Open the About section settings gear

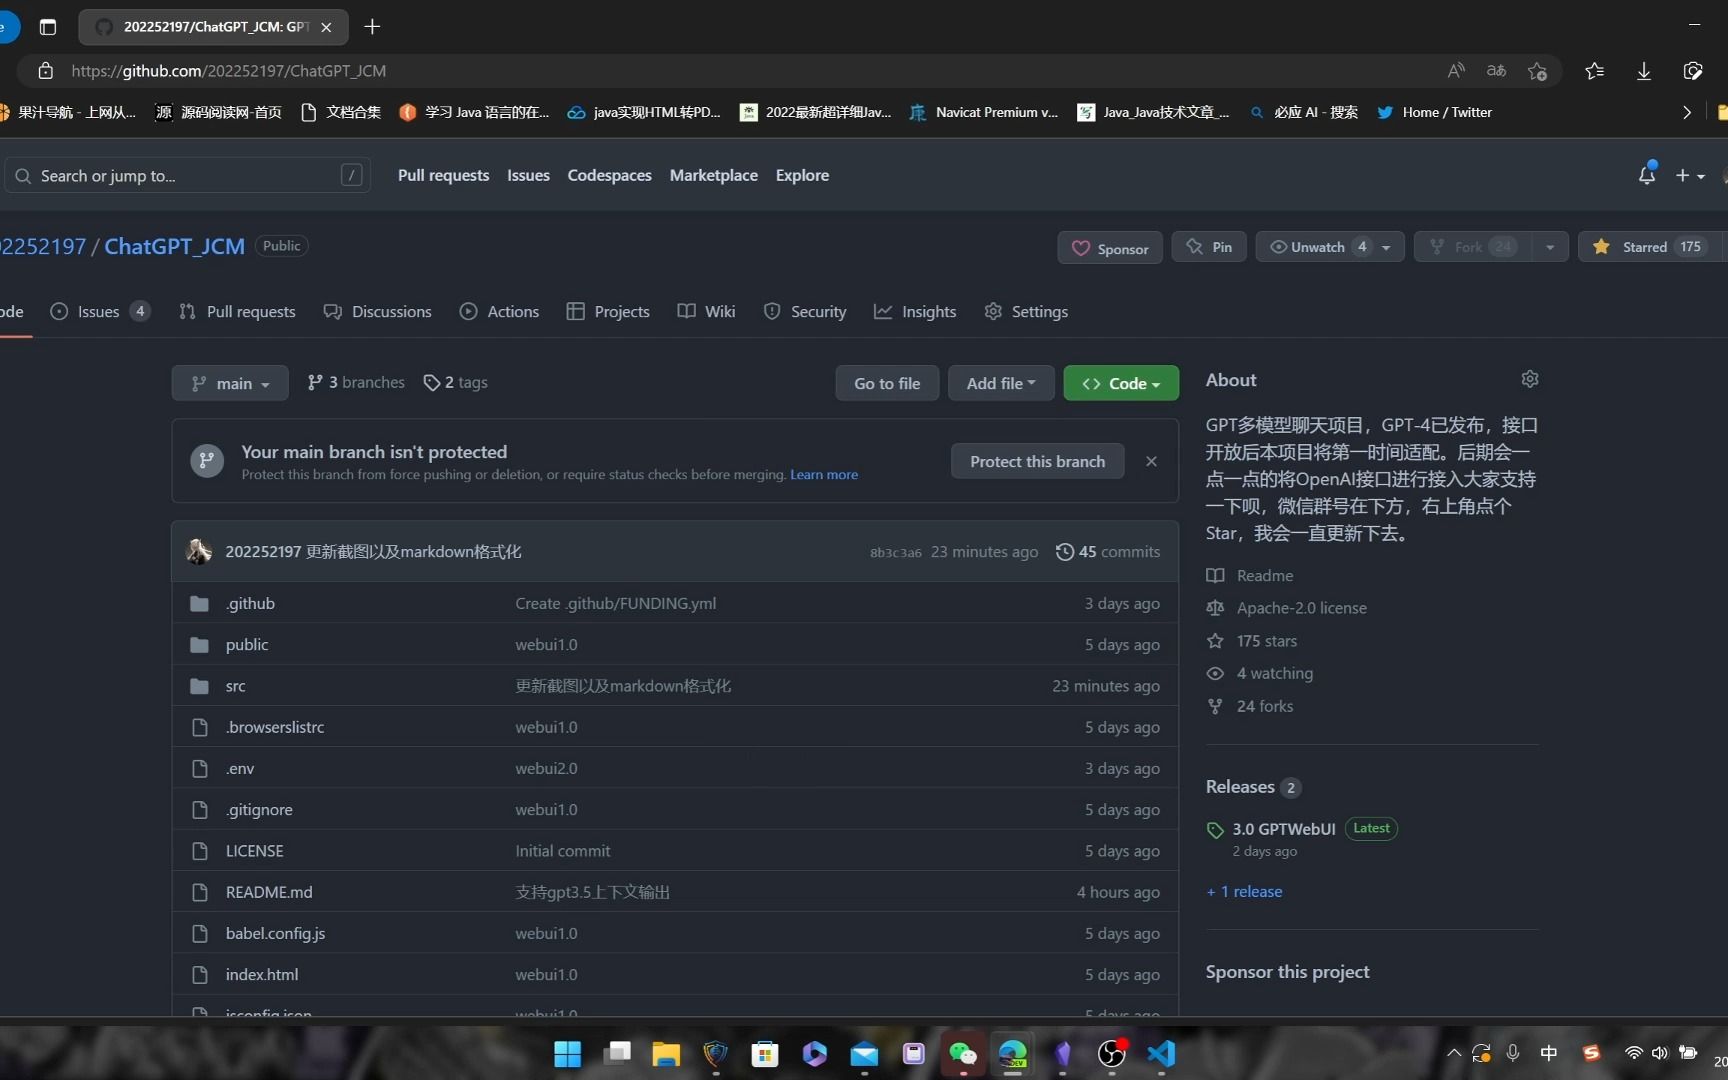[1530, 379]
